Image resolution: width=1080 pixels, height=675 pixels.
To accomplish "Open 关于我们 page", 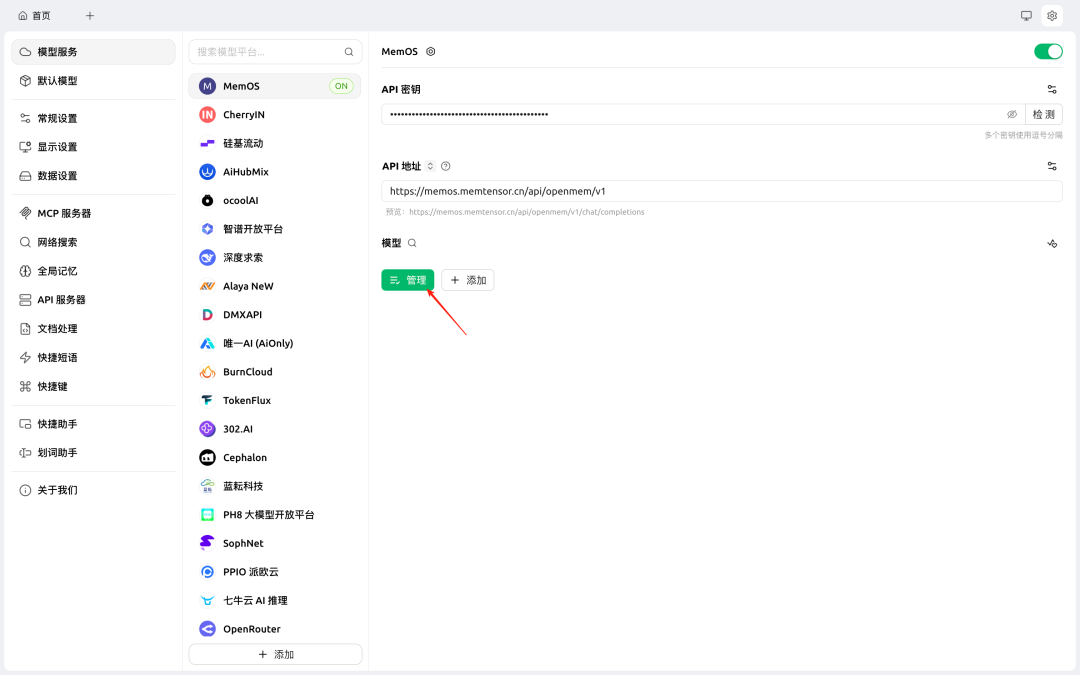I will click(x=94, y=490).
